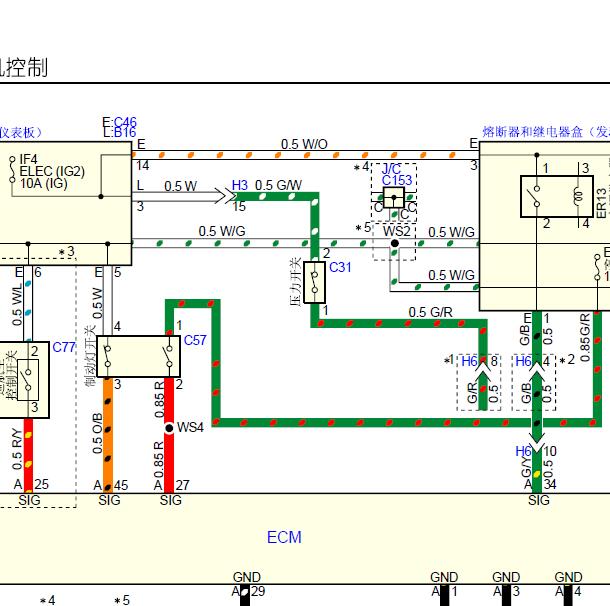Click the H6 label at pin 10

pos(523,451)
